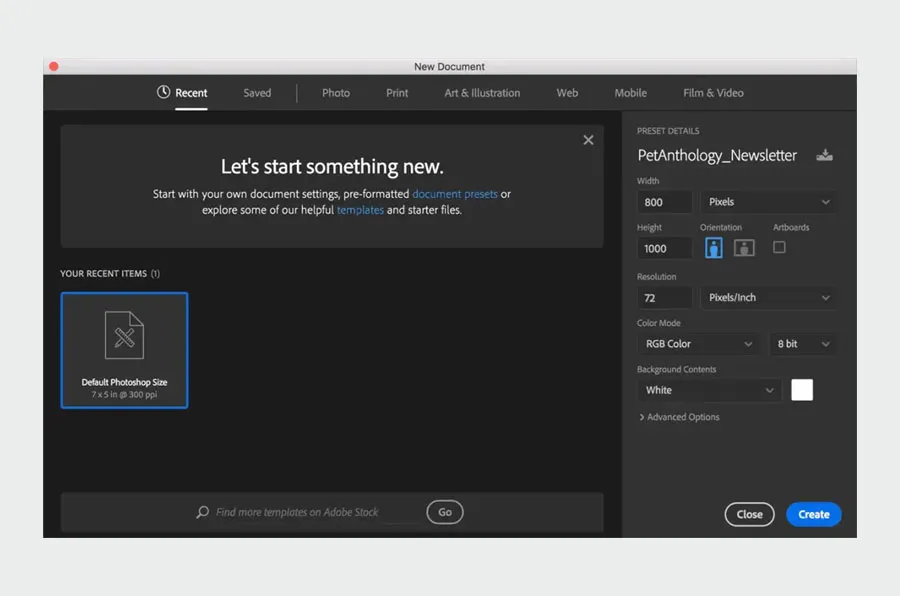Image resolution: width=900 pixels, height=596 pixels.
Task: Click the Adobe Stock search magnifier icon
Action: tap(204, 512)
